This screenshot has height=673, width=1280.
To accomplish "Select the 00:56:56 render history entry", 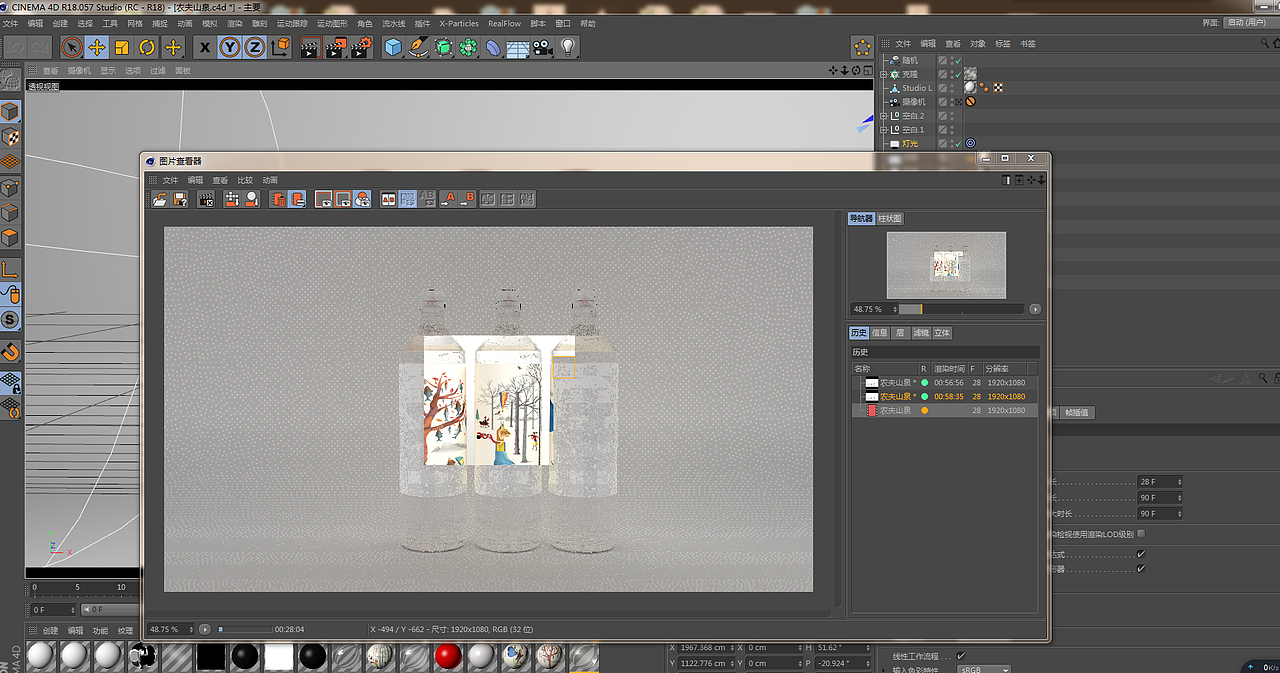I will pos(943,382).
